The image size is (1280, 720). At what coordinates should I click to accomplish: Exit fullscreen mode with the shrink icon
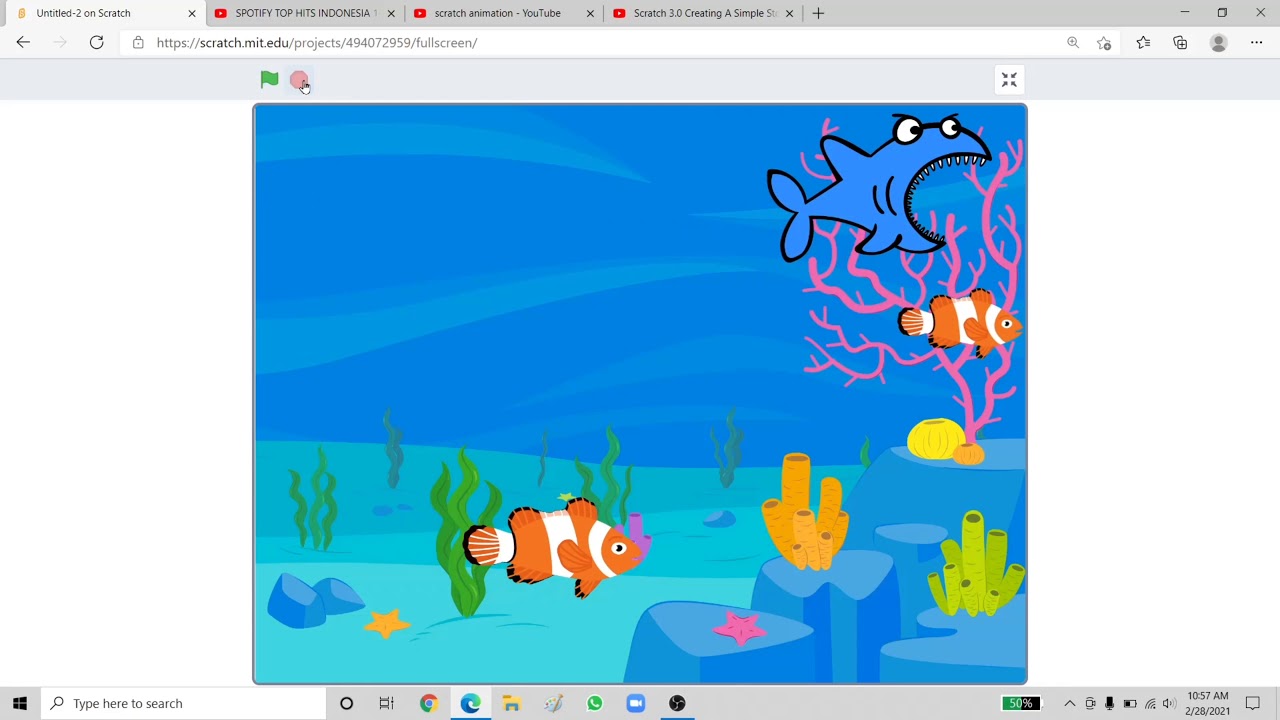pos(1009,80)
